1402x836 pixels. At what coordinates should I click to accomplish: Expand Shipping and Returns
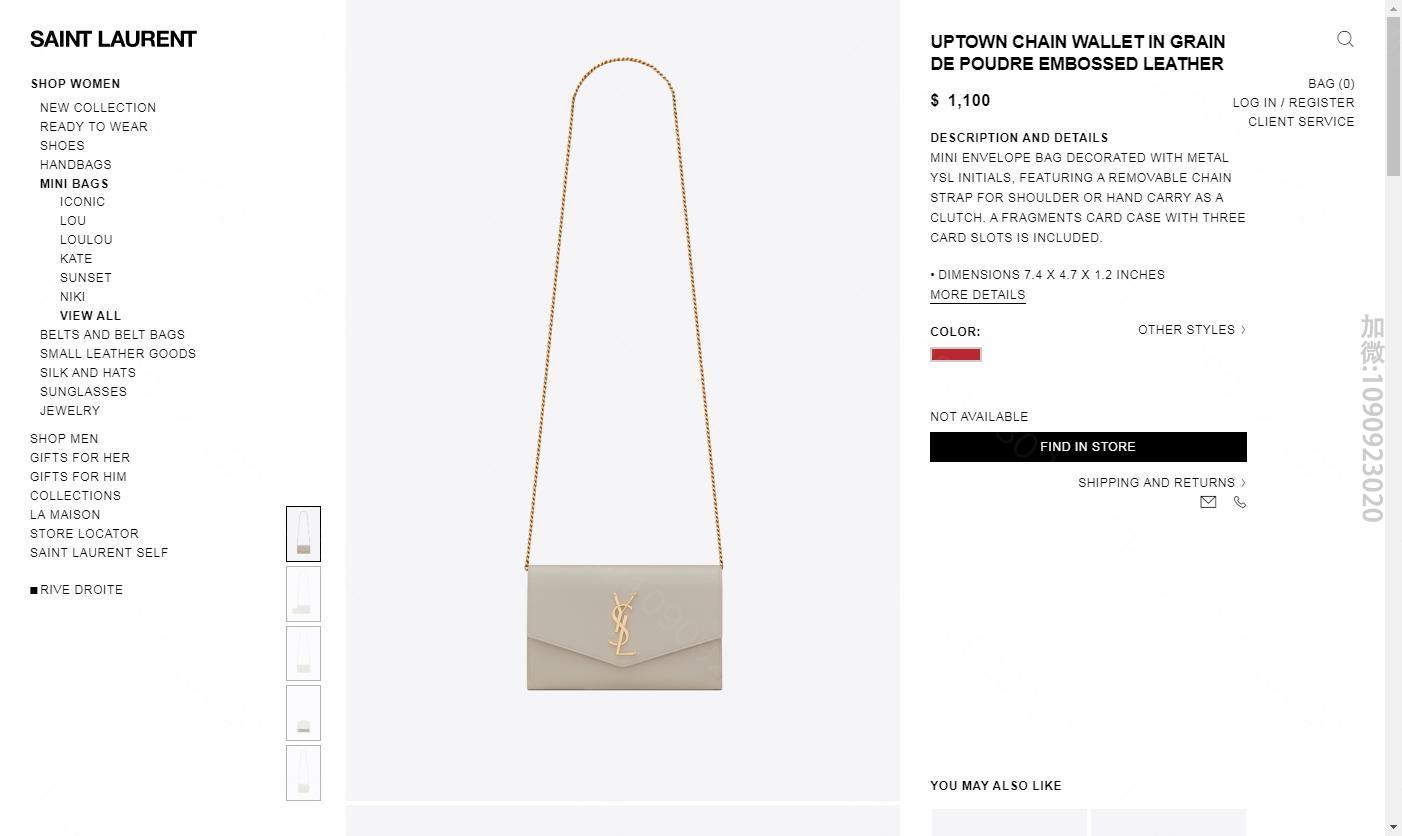[x=1162, y=482]
